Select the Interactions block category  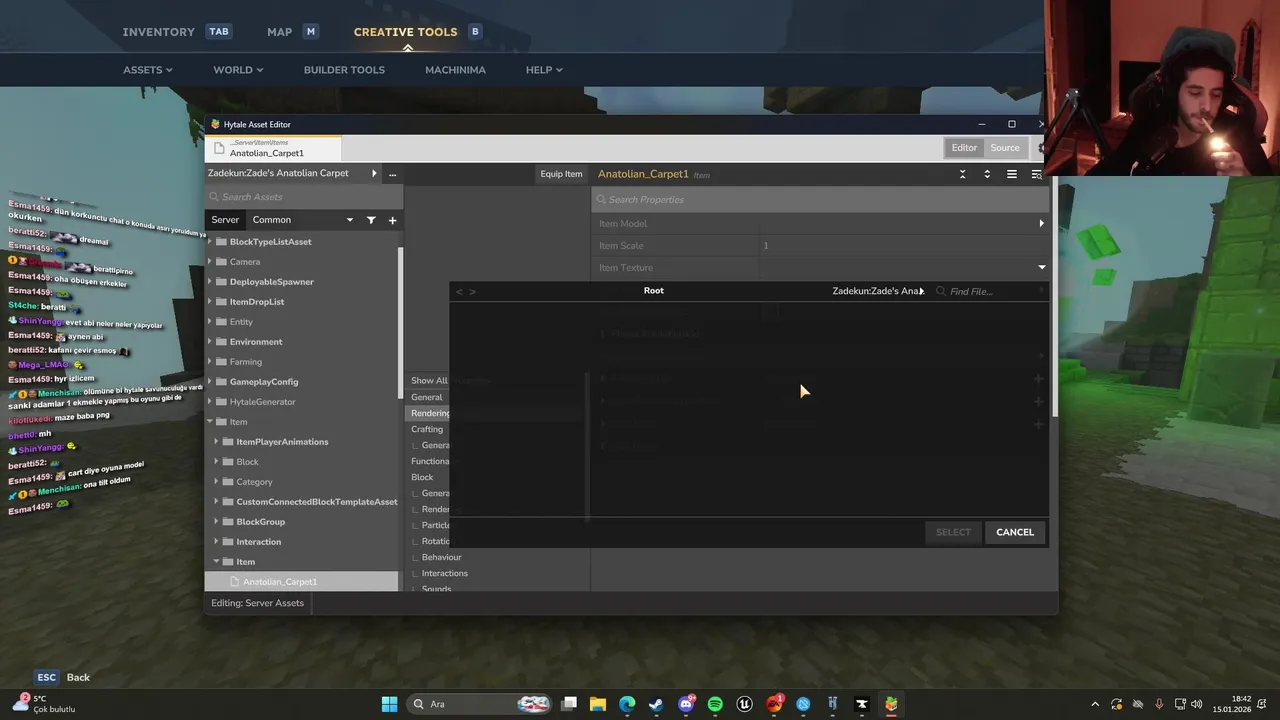click(445, 573)
